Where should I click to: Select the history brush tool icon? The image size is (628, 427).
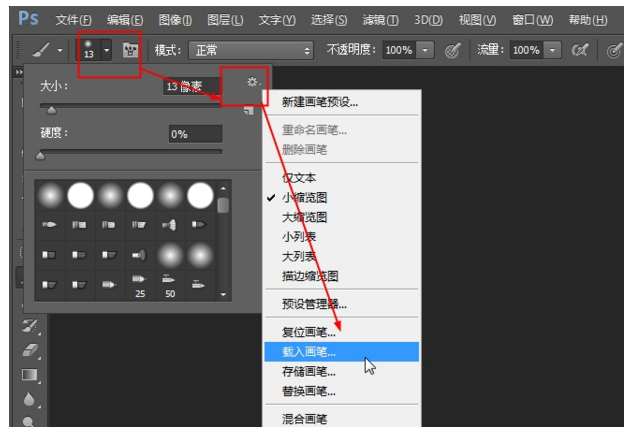pos(30,326)
